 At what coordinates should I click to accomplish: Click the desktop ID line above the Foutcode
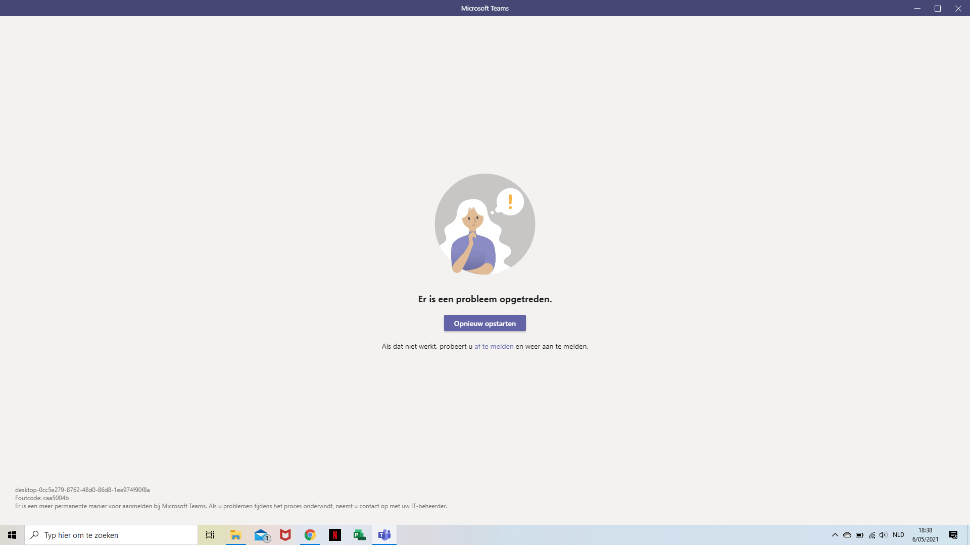(82, 489)
